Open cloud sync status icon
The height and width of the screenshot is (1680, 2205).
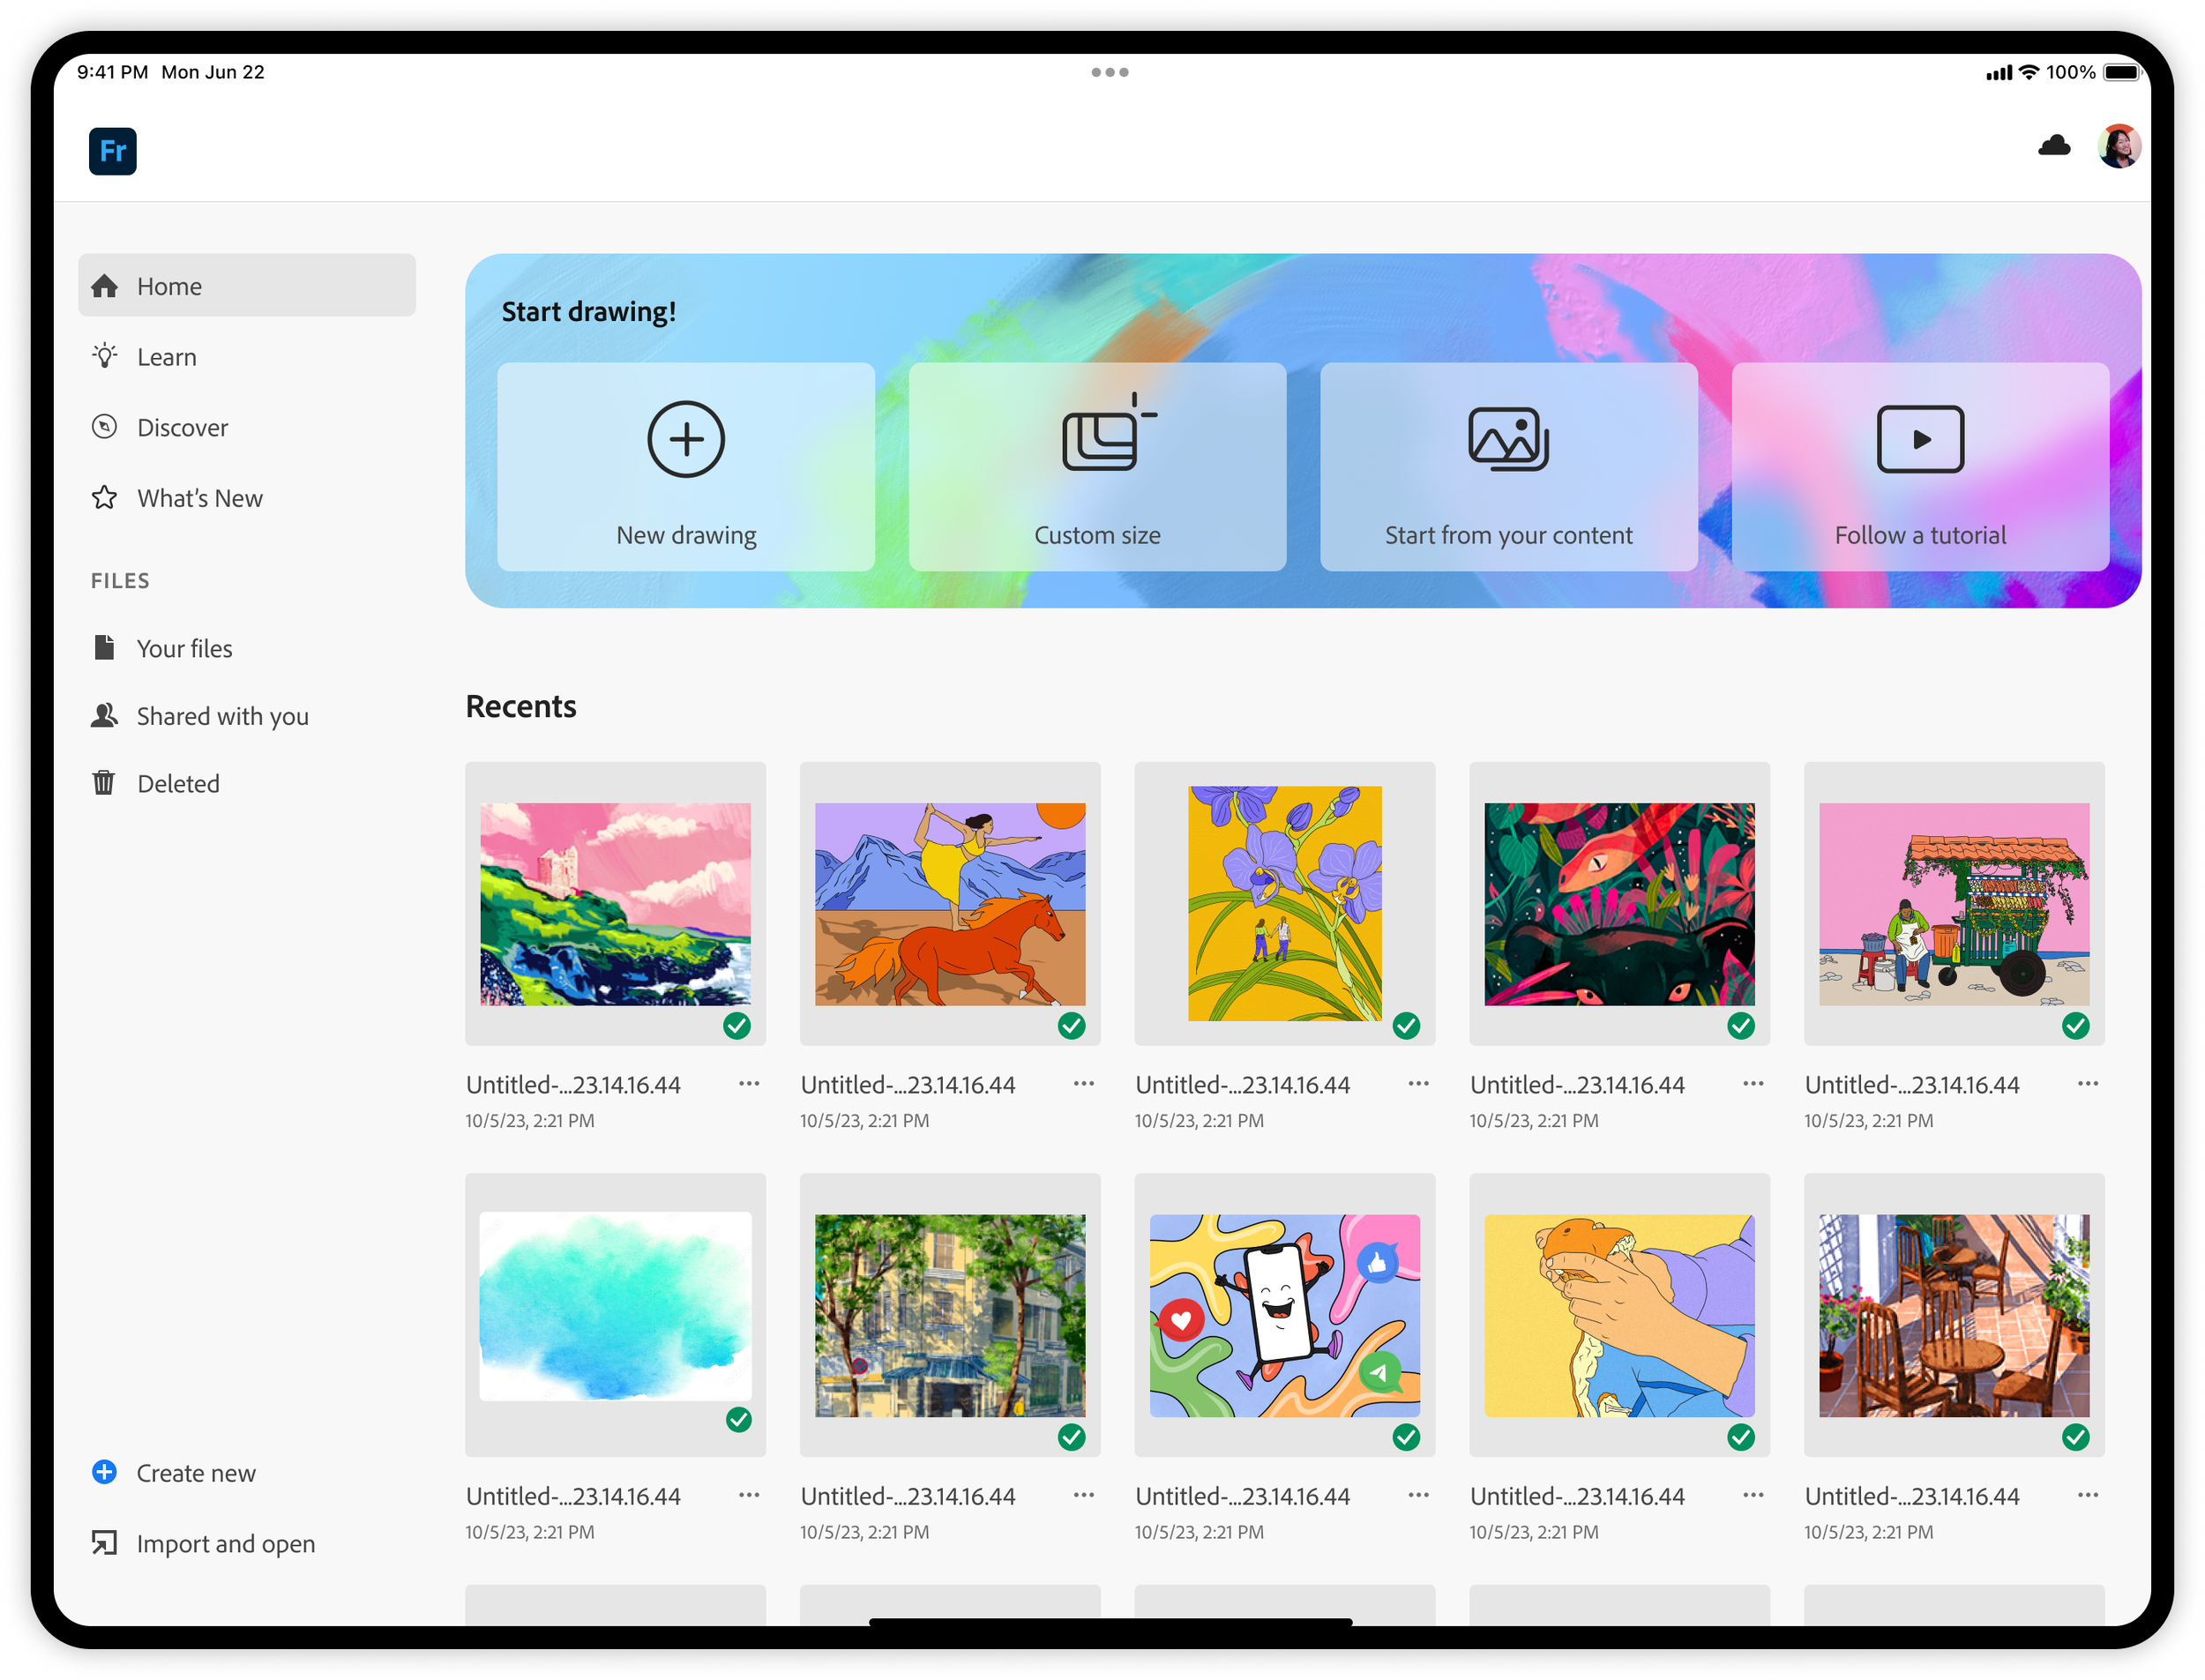pos(2053,147)
